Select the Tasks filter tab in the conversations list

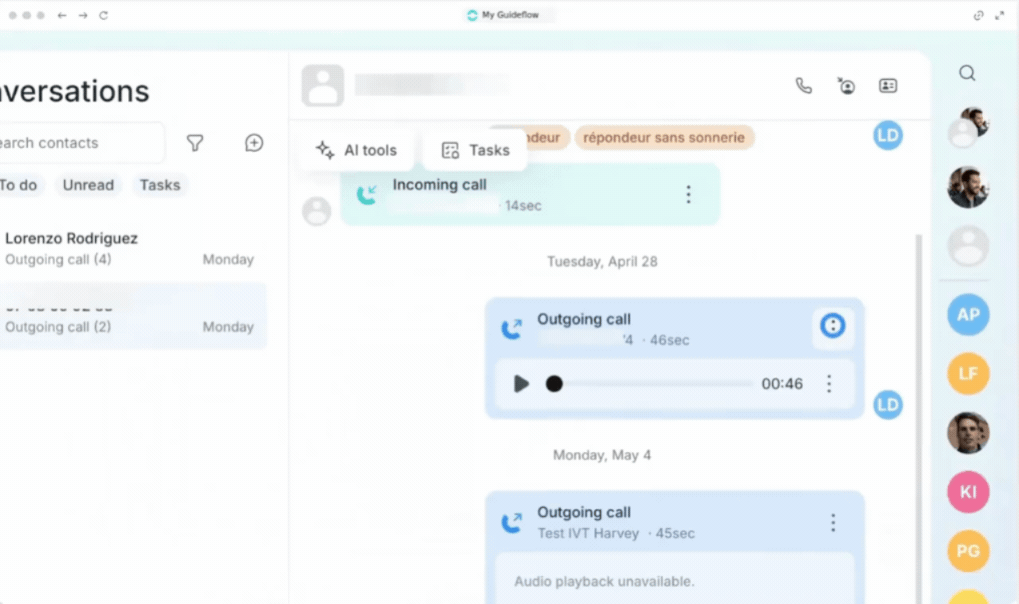click(x=160, y=185)
